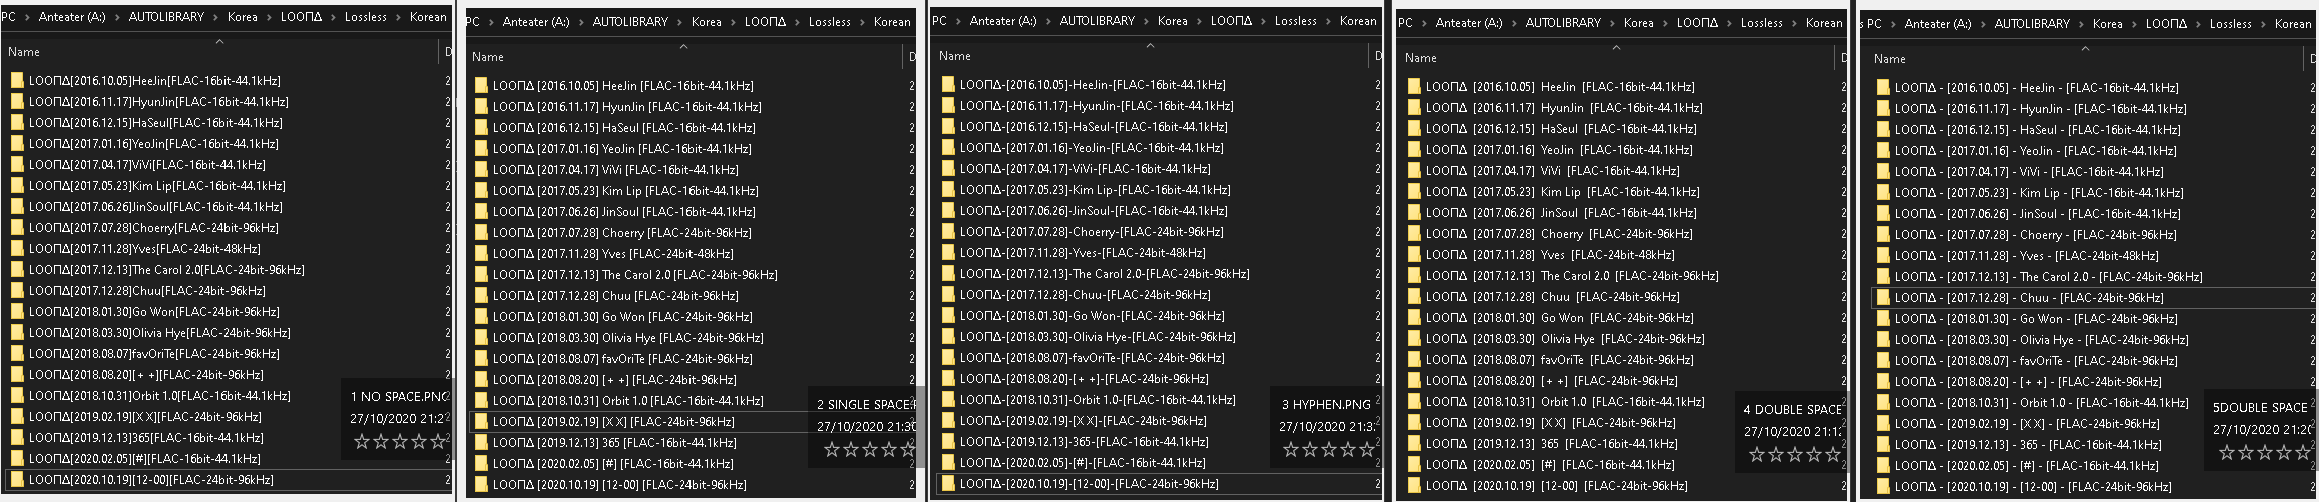This screenshot has width=2319, height=502.
Task: Click '4 DOUBLE SPACE' tooltip label
Action: coord(1792,410)
